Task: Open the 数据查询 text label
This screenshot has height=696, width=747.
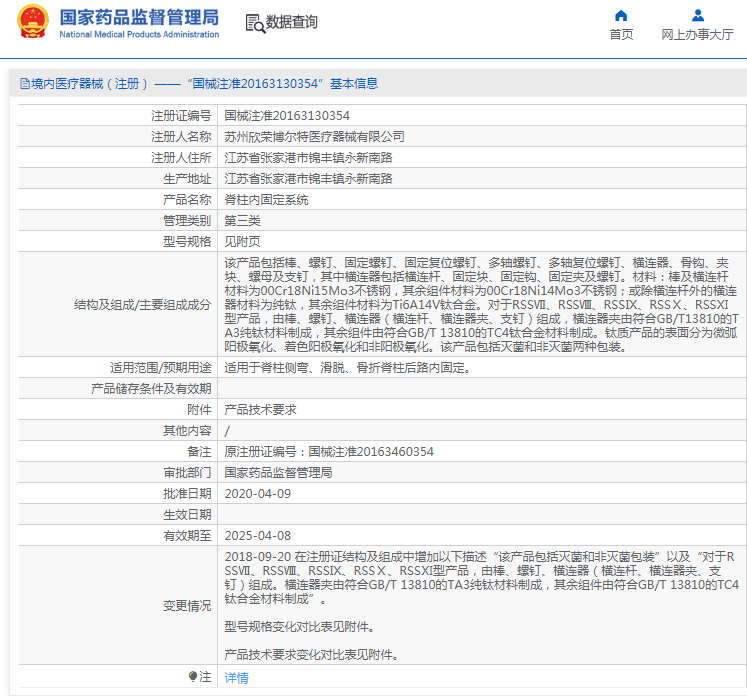Action: tap(292, 22)
